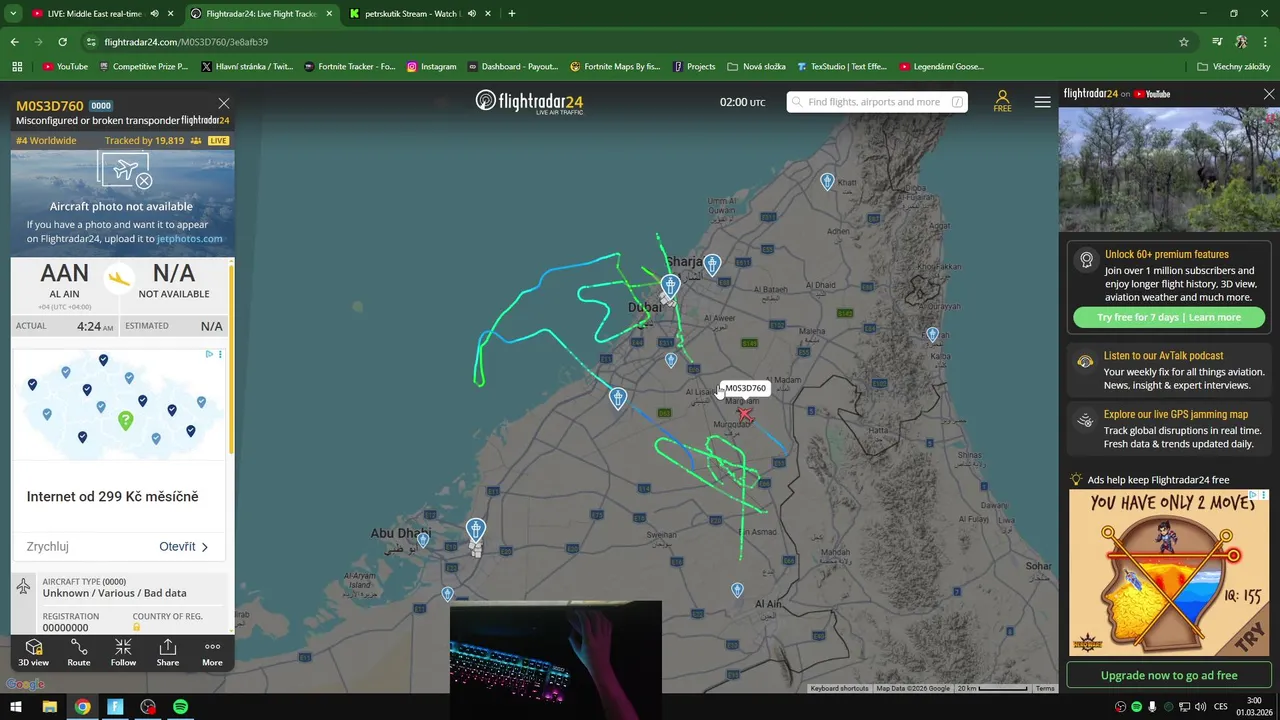Click the YOU HAVE ONLY 2 MOVES ad

[1169, 571]
